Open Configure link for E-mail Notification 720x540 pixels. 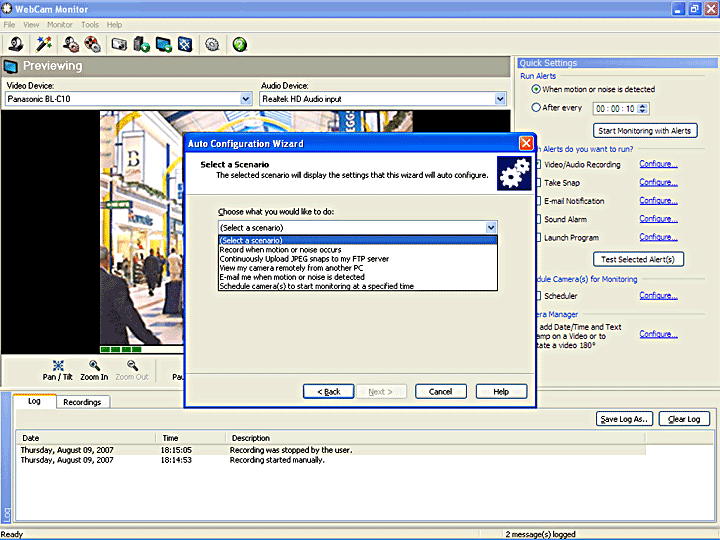658,201
